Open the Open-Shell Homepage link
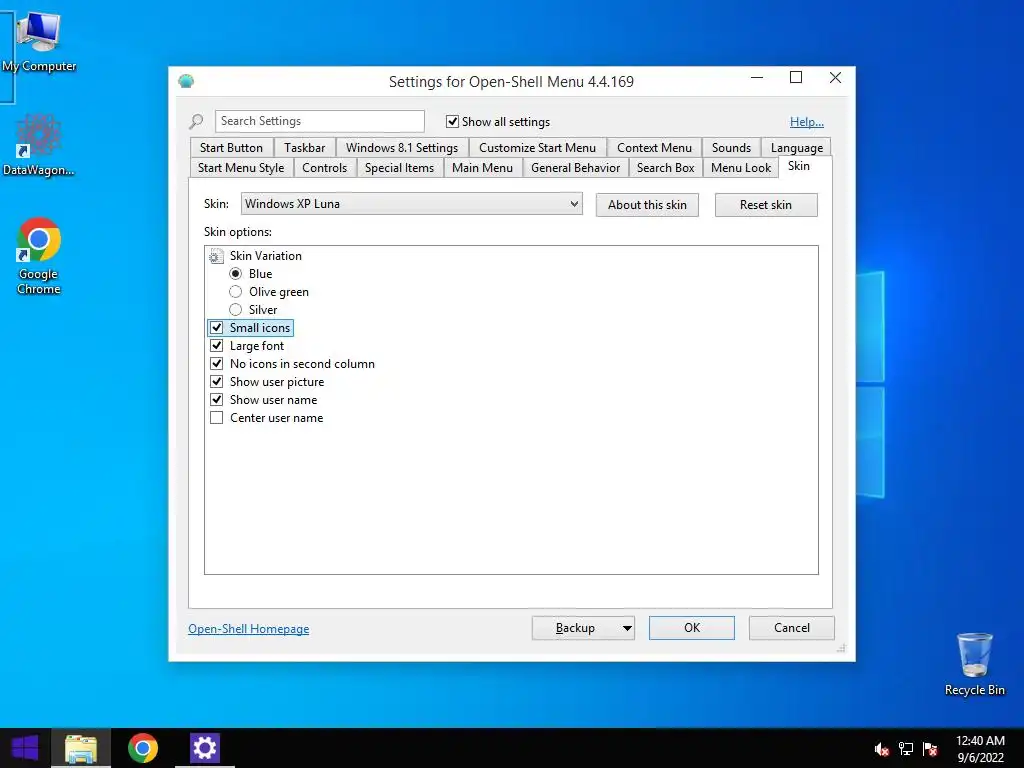The width and height of the screenshot is (1024, 768). [249, 629]
